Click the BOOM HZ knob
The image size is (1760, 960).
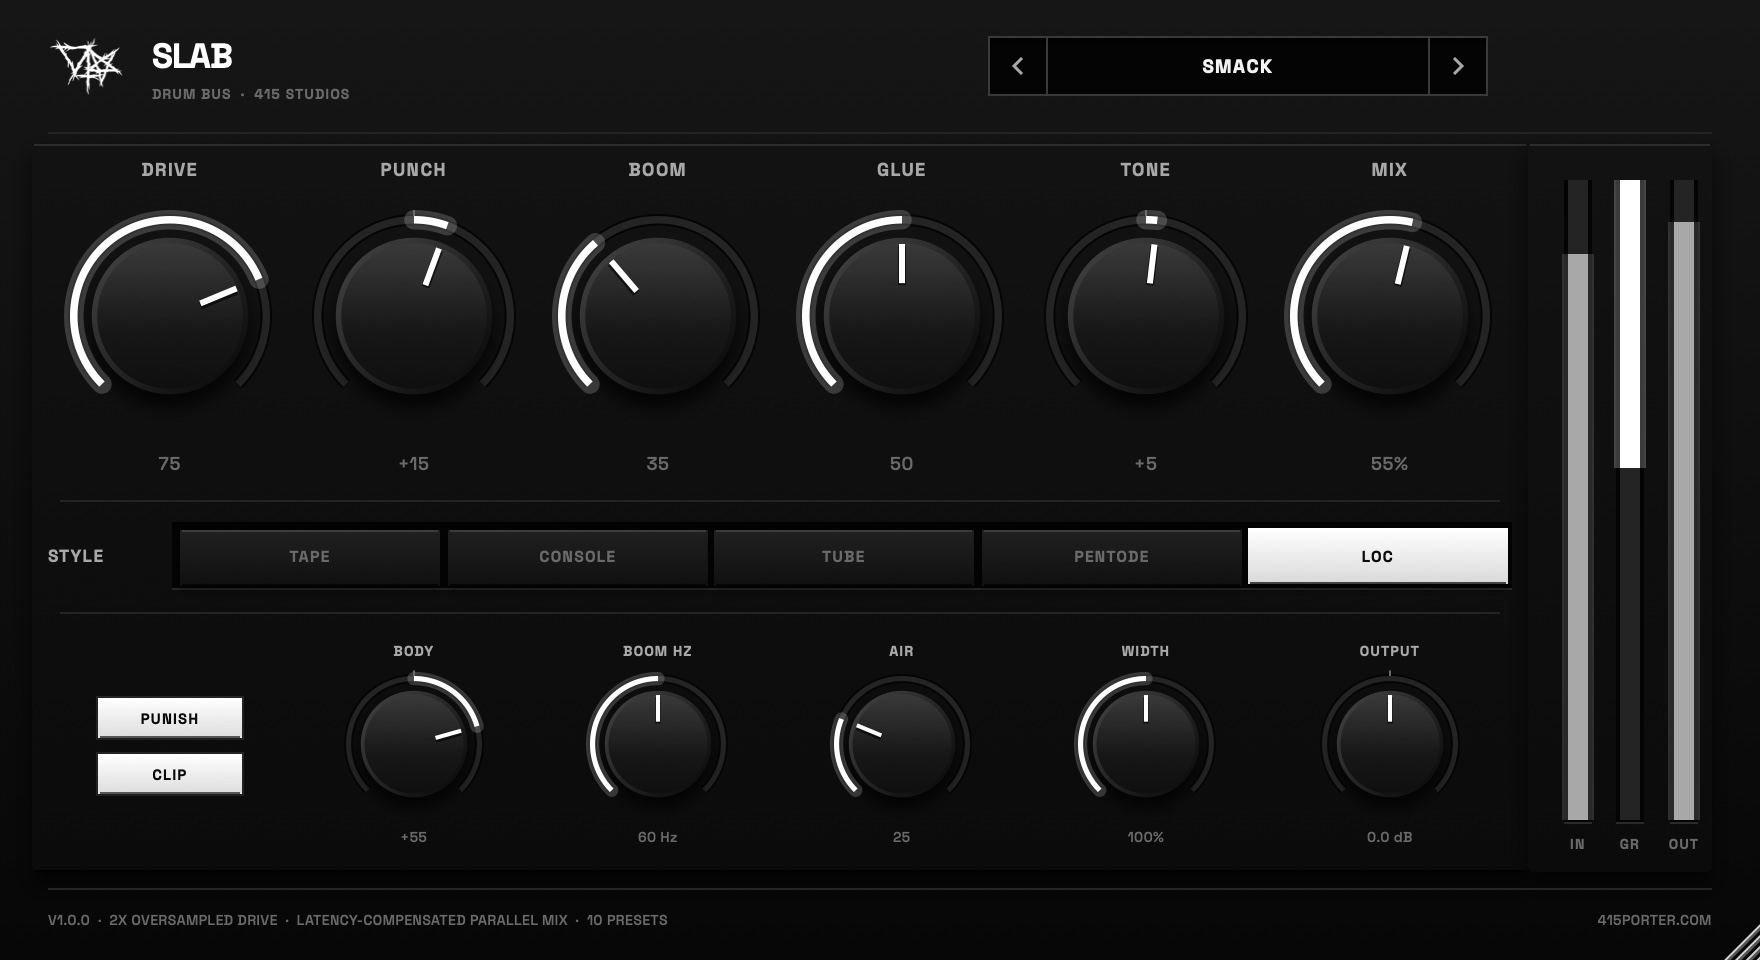tap(657, 744)
